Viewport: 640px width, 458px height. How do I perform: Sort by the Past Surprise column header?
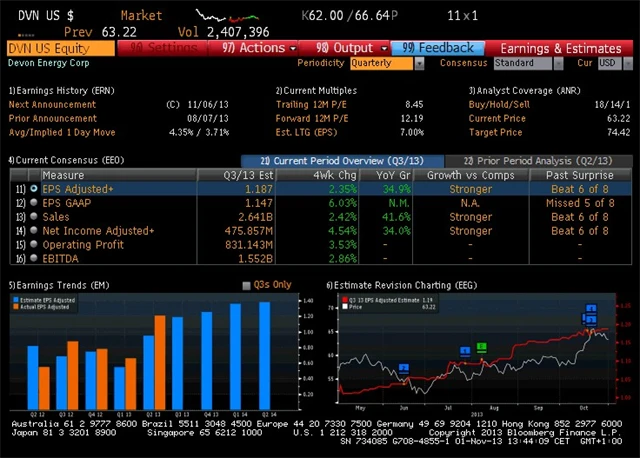click(x=580, y=175)
